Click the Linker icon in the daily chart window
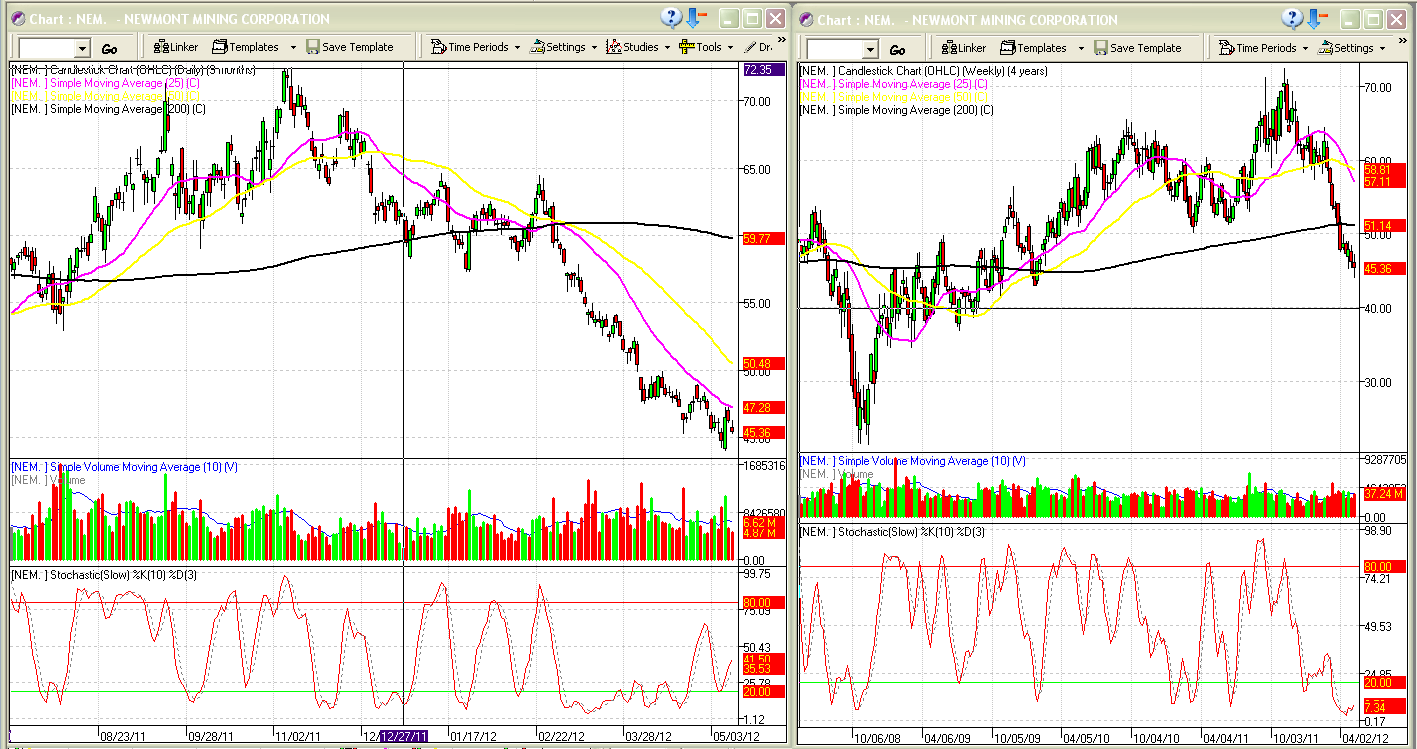This screenshot has width=1417, height=749. click(161, 47)
